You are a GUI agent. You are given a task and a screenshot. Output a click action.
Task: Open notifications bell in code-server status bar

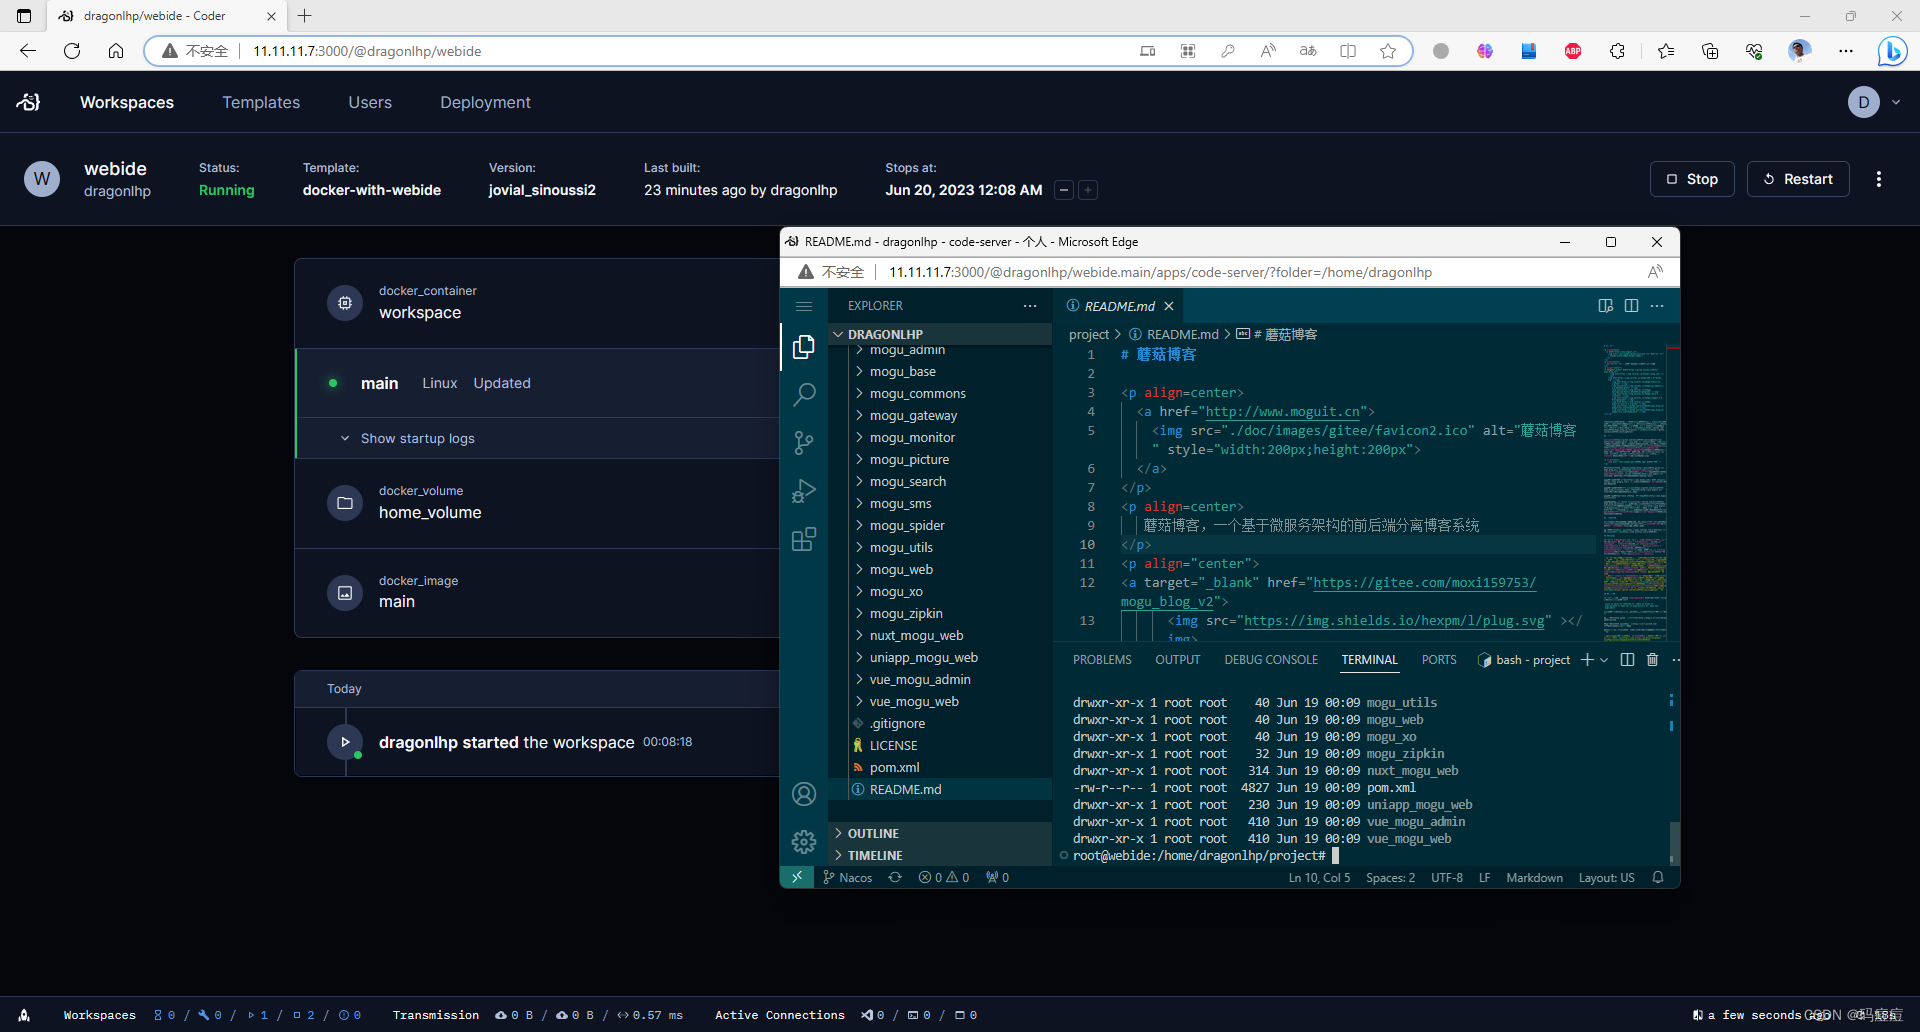1658,877
